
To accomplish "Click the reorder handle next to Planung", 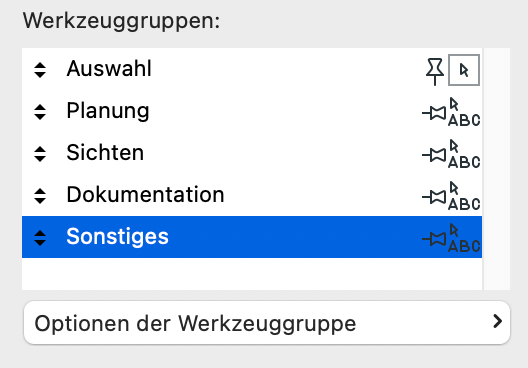I will point(40,112).
